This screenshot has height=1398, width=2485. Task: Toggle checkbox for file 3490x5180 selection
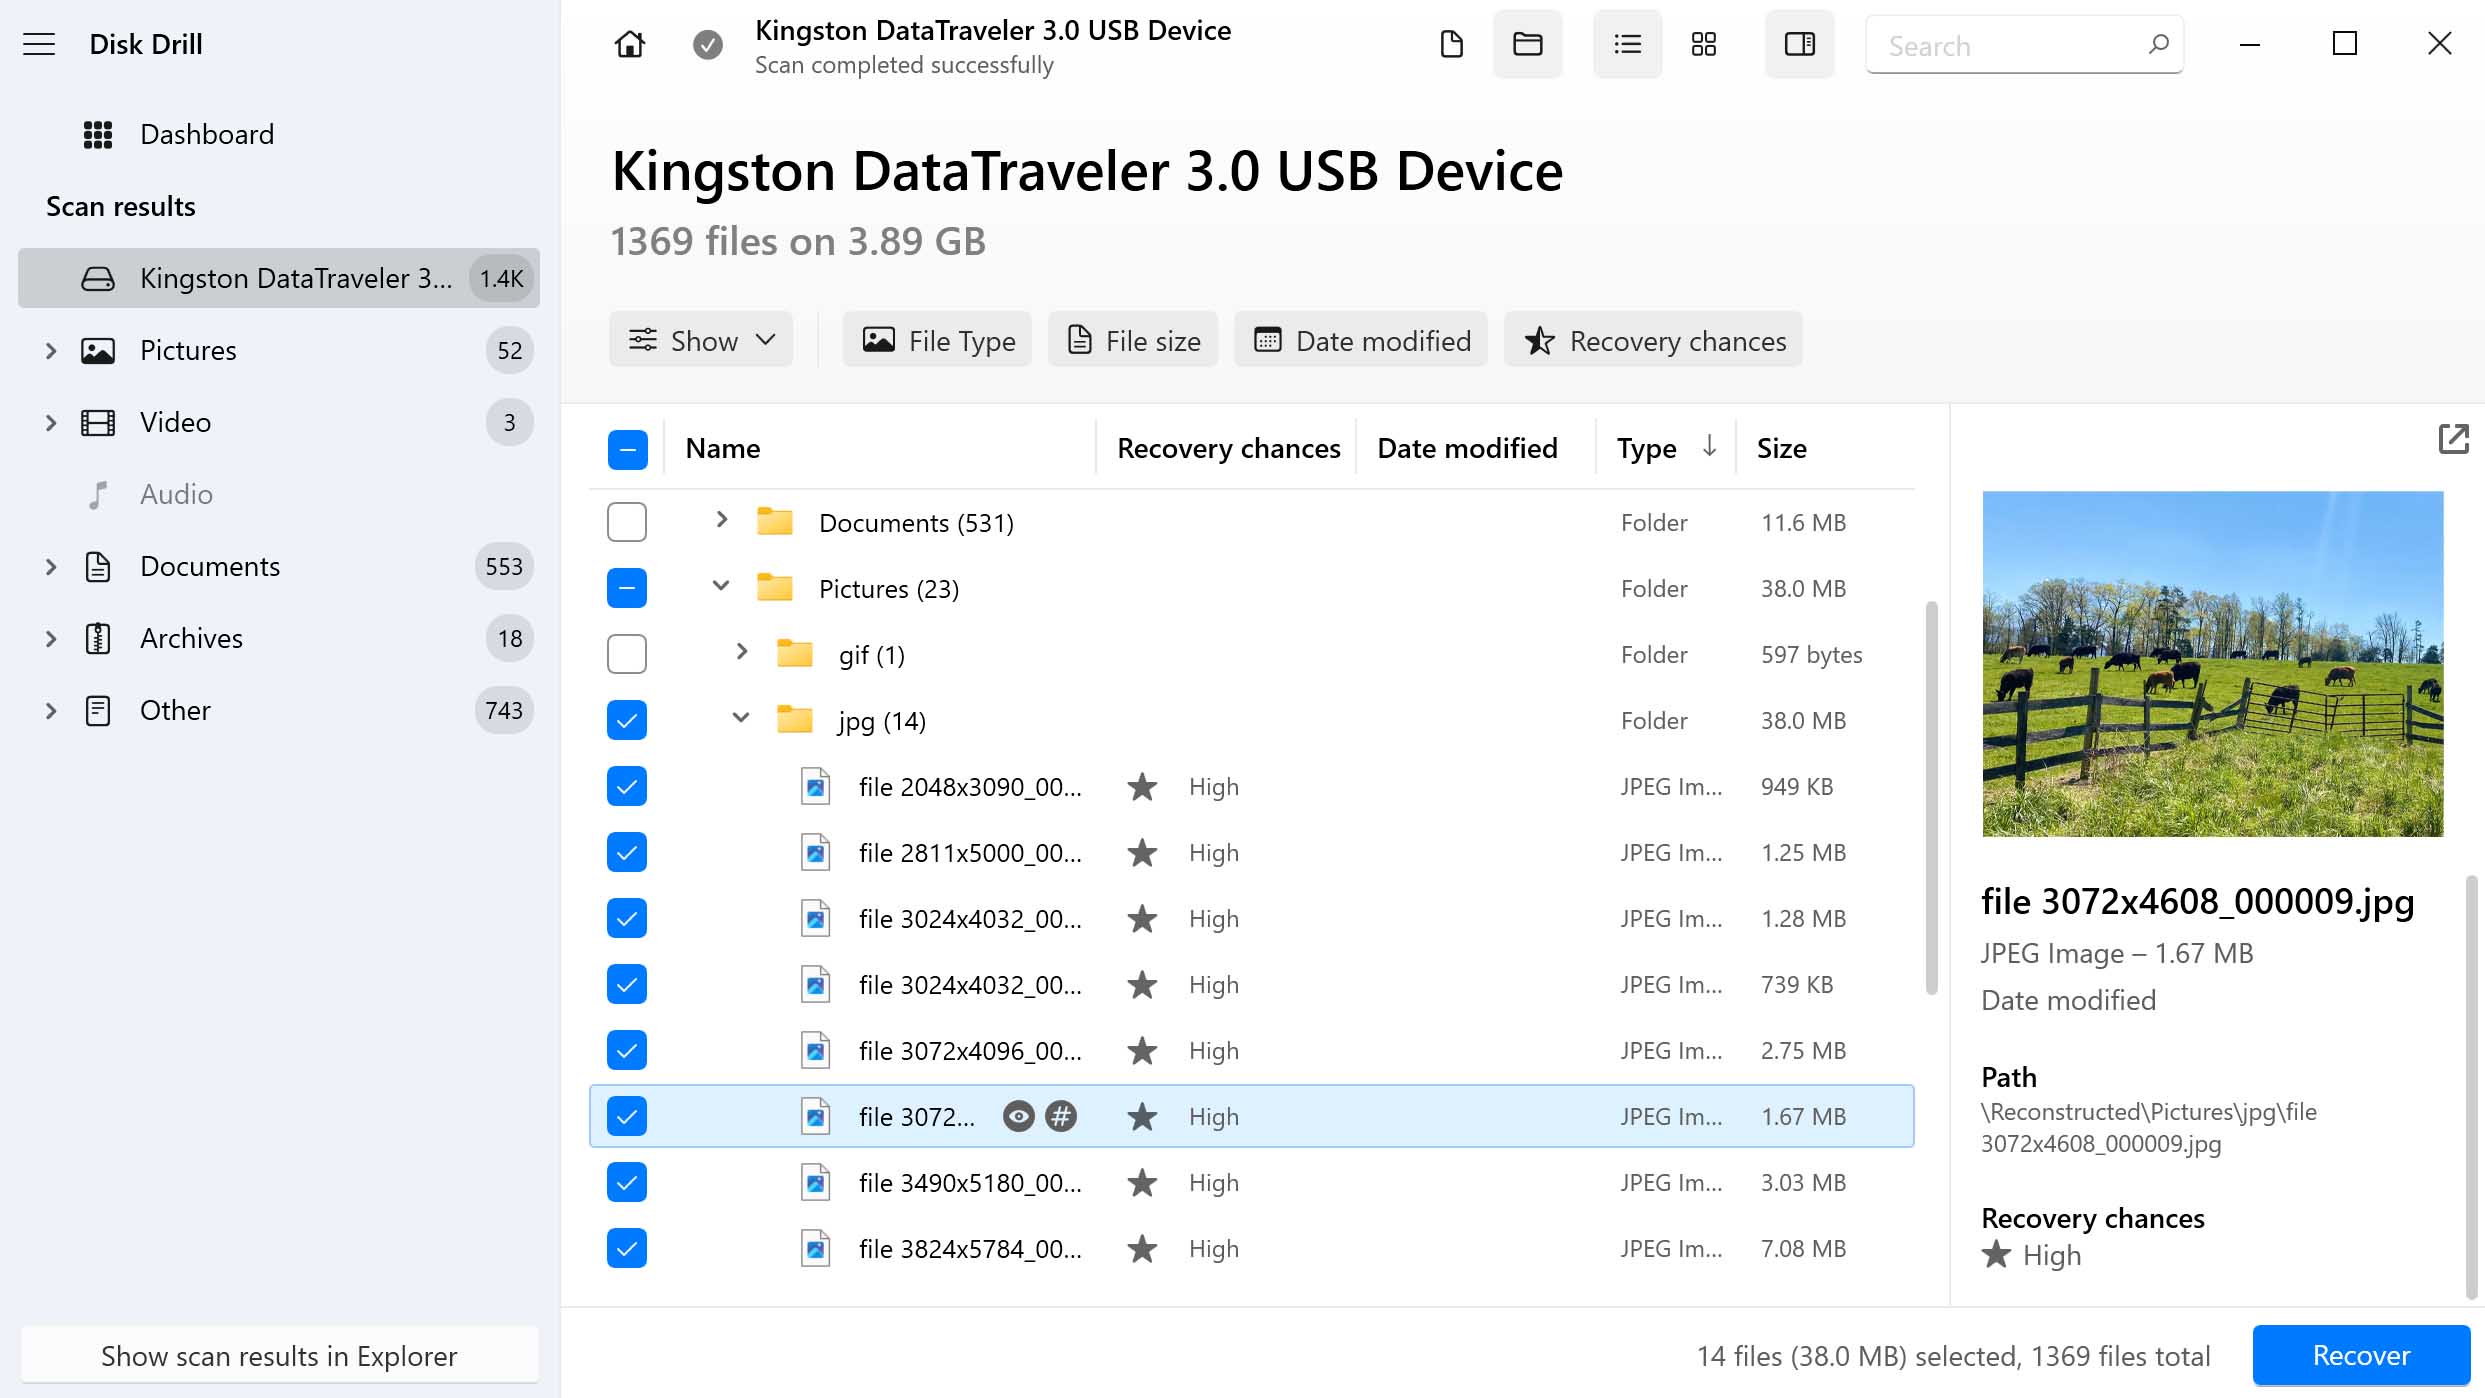pyautogui.click(x=626, y=1181)
